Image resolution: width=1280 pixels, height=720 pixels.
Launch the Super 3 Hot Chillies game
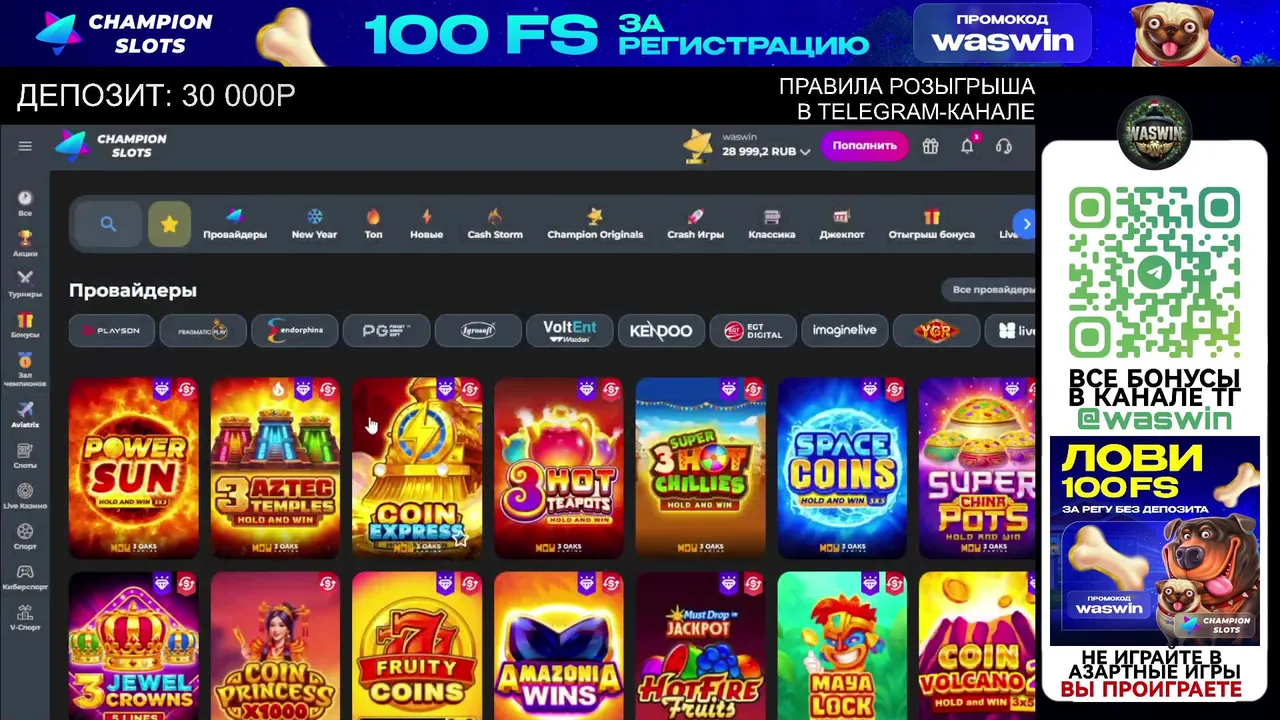700,467
